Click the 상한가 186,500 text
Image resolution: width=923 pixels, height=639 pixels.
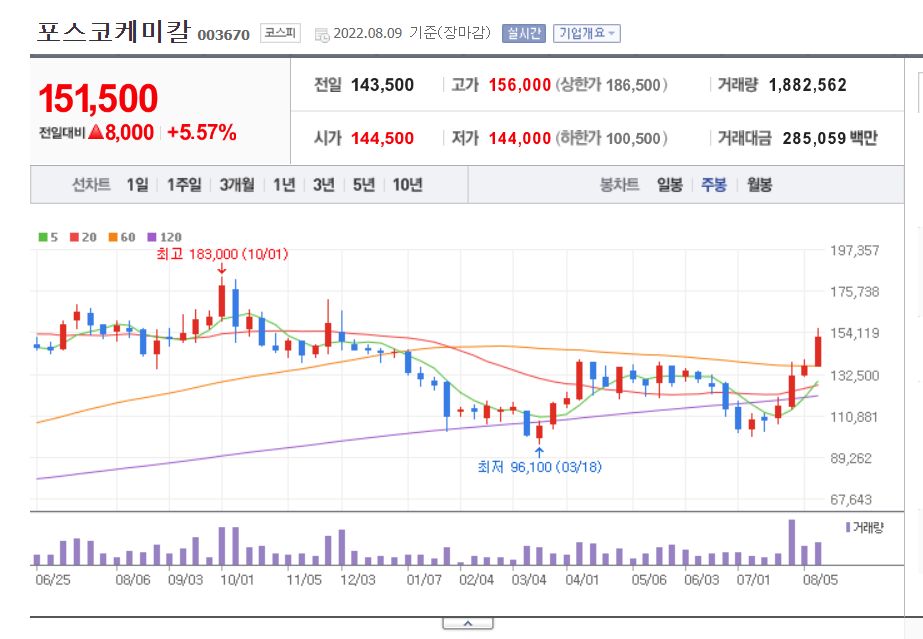tap(611, 85)
